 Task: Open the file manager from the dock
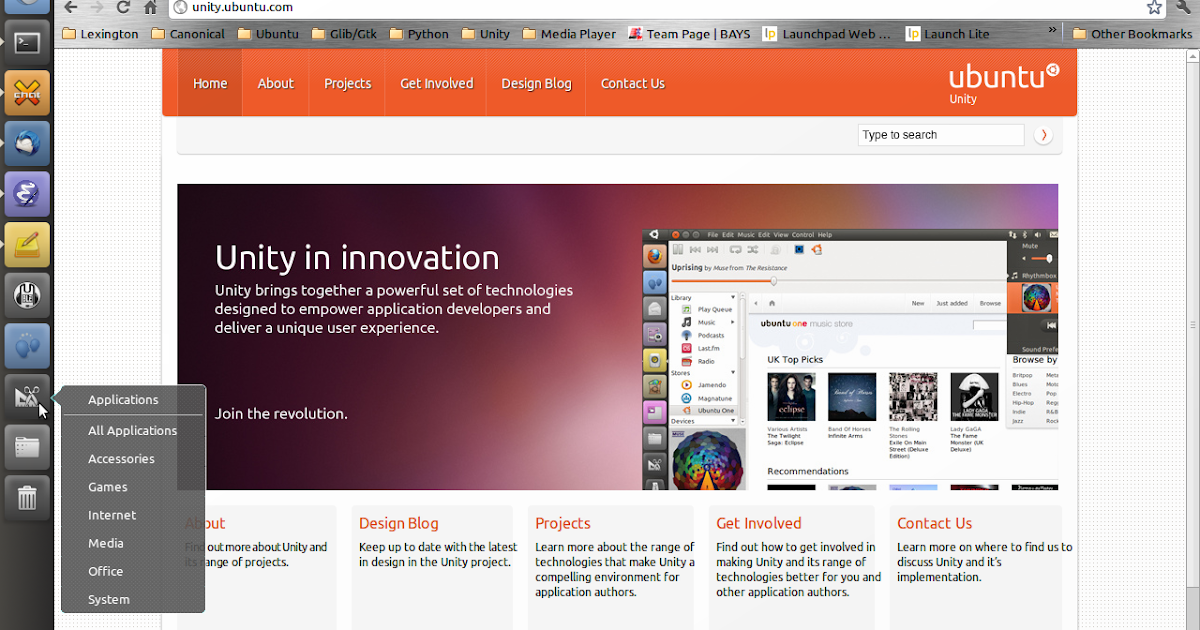pos(27,447)
